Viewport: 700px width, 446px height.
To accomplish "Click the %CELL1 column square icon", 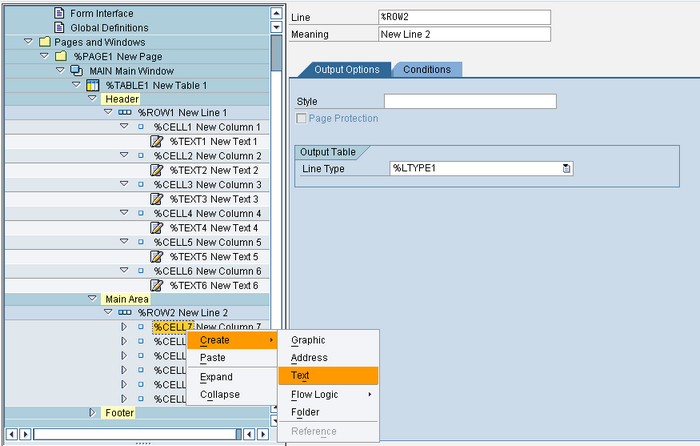I will pyautogui.click(x=141, y=127).
